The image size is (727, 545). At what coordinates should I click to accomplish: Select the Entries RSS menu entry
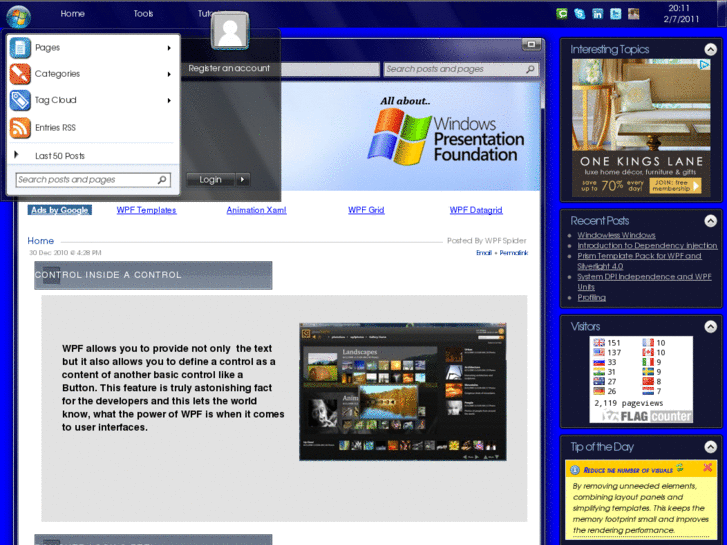coord(93,128)
